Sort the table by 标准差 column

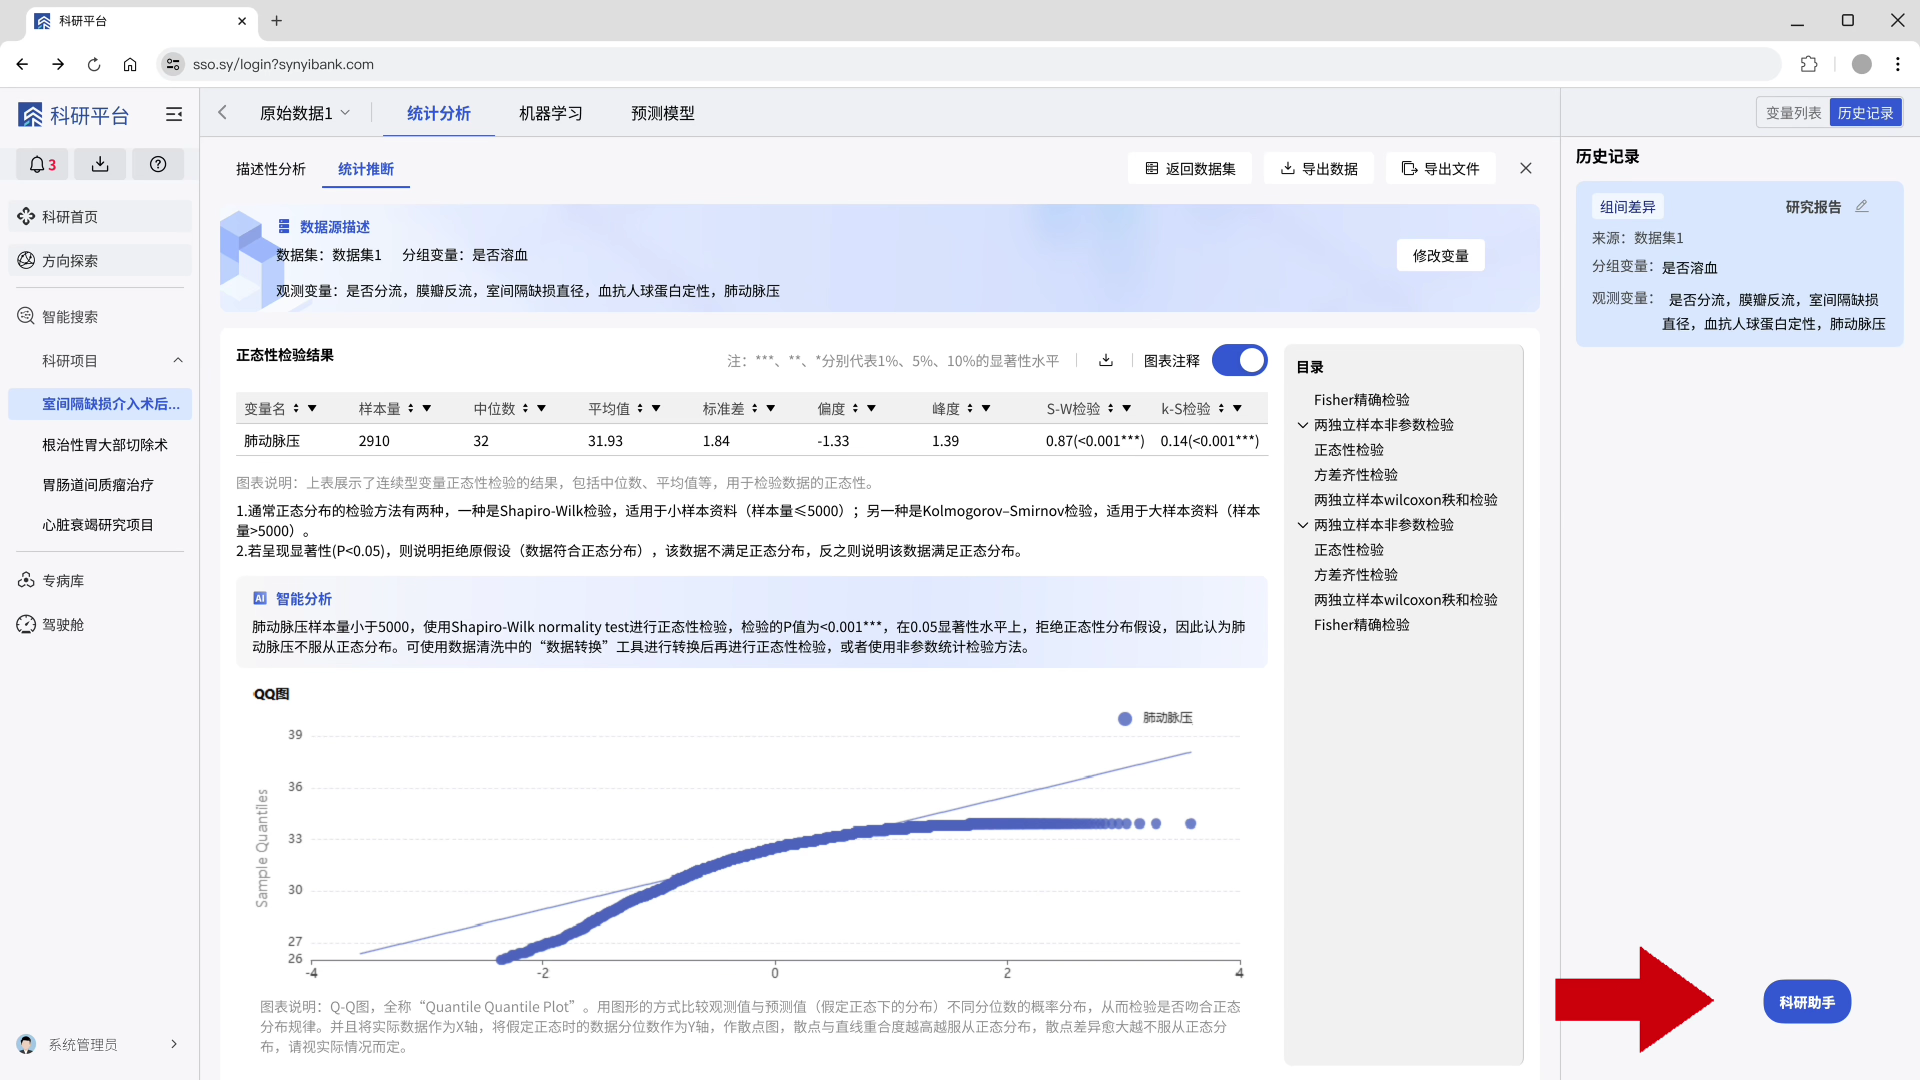coord(755,409)
